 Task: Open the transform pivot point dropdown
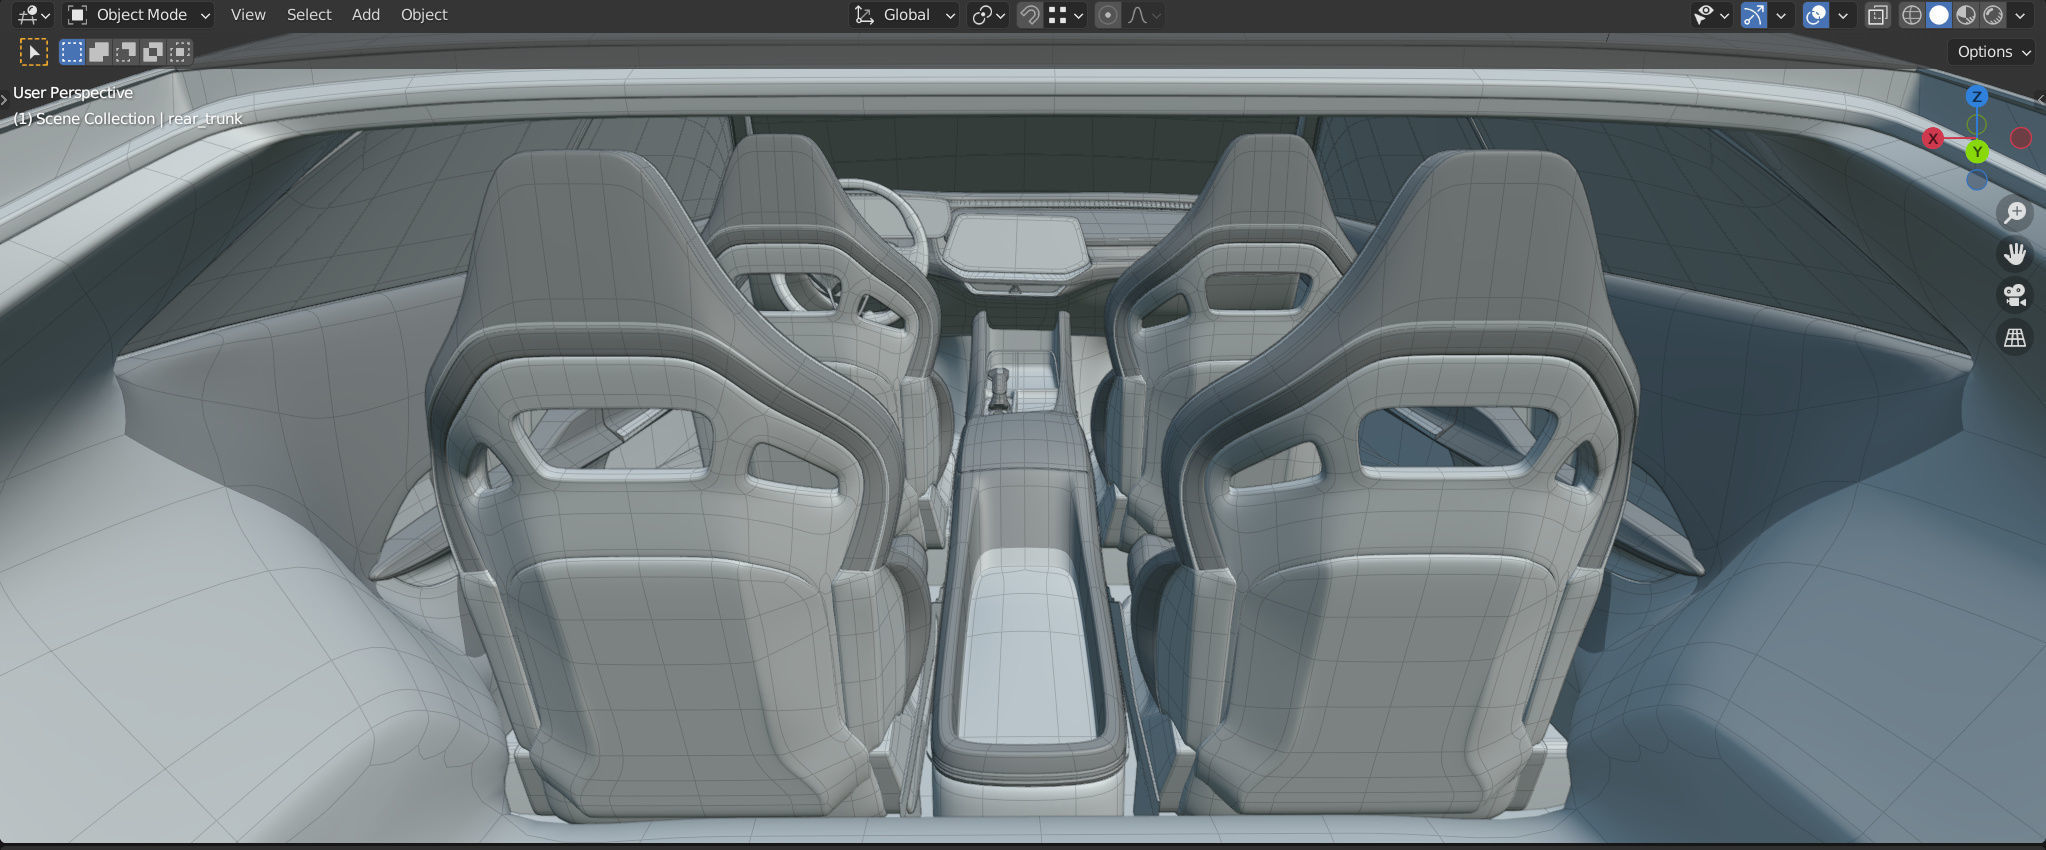[989, 15]
